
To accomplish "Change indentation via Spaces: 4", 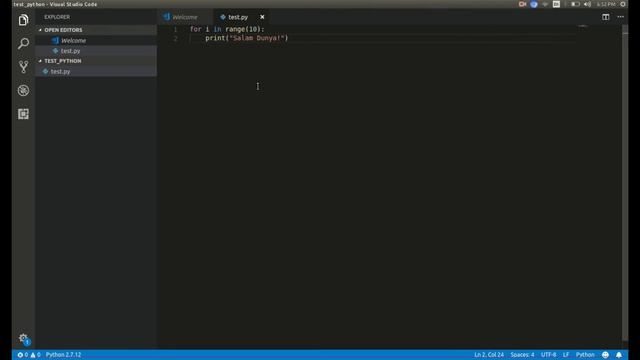I will point(522,355).
